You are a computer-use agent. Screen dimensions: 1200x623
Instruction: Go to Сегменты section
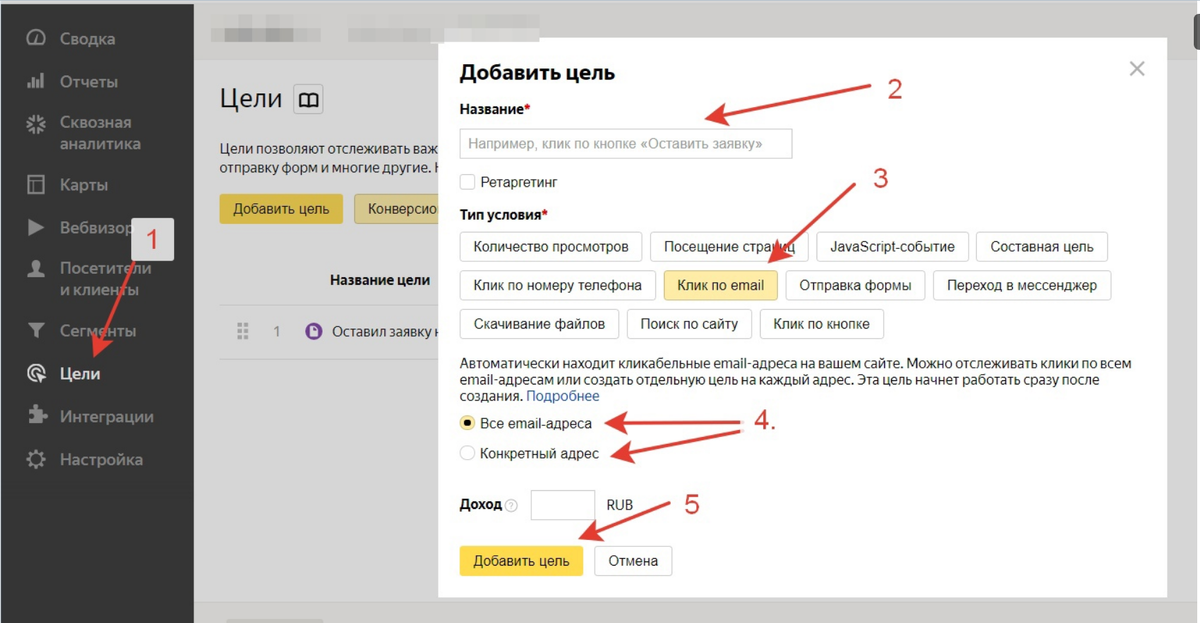click(97, 331)
